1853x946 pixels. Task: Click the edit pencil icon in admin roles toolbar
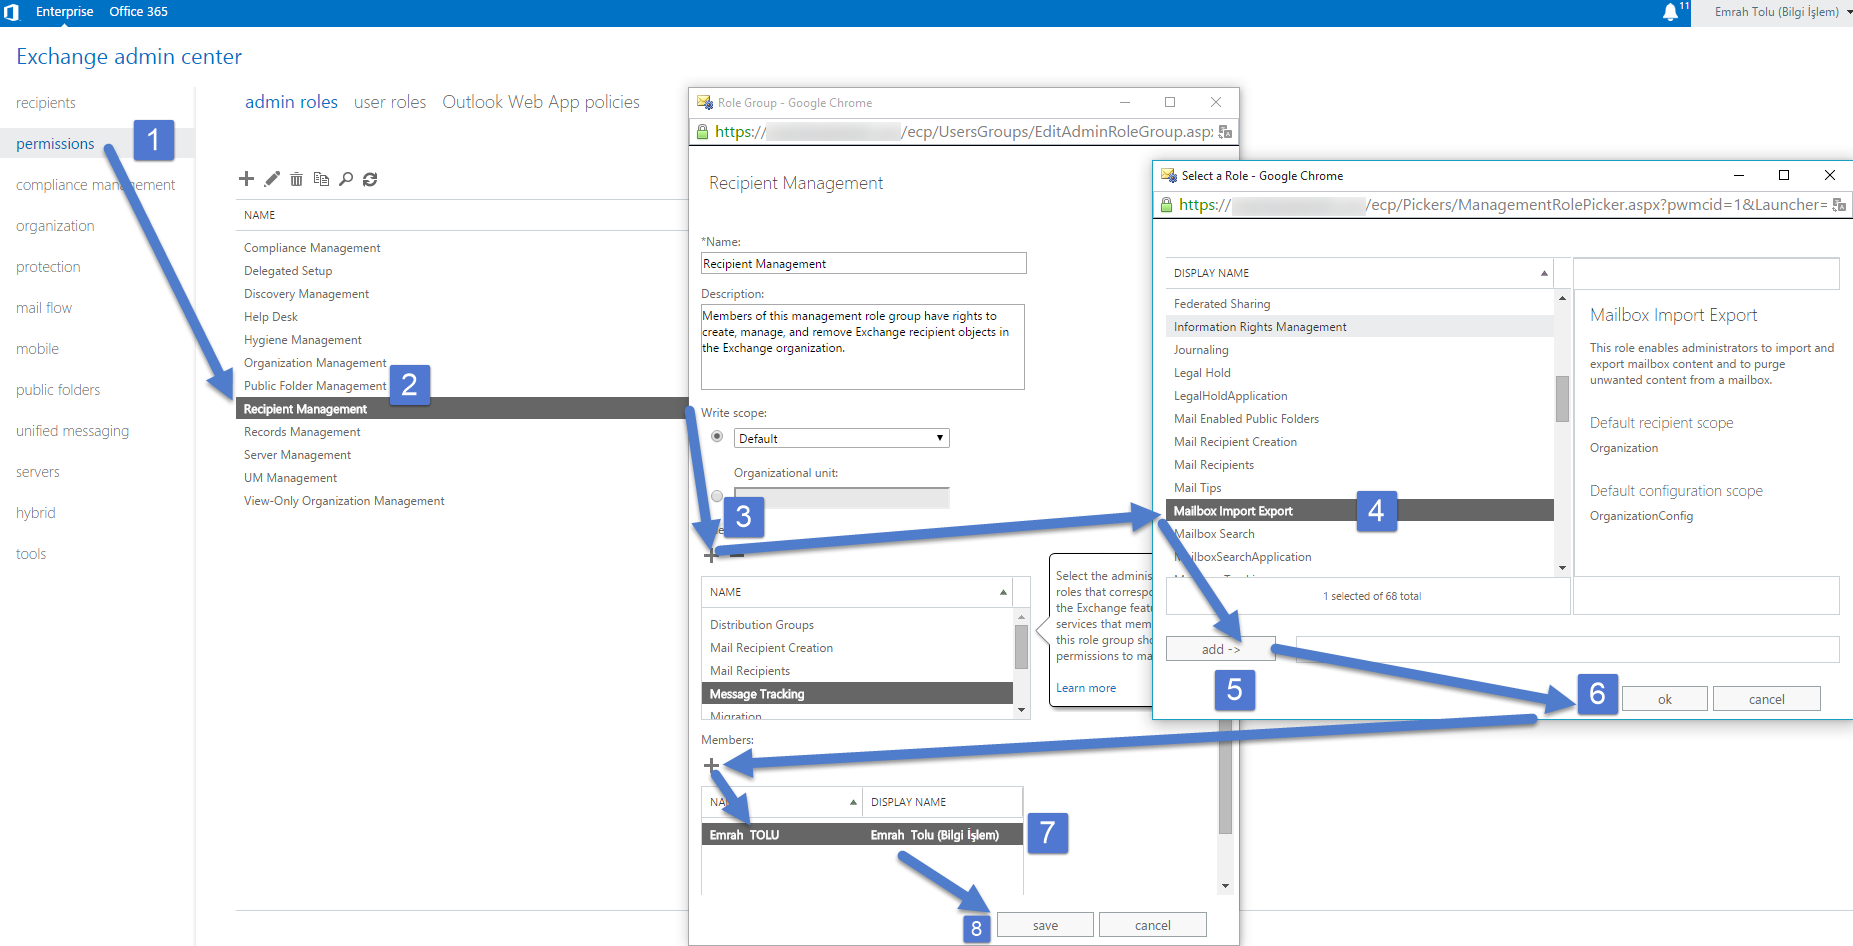[x=272, y=179]
